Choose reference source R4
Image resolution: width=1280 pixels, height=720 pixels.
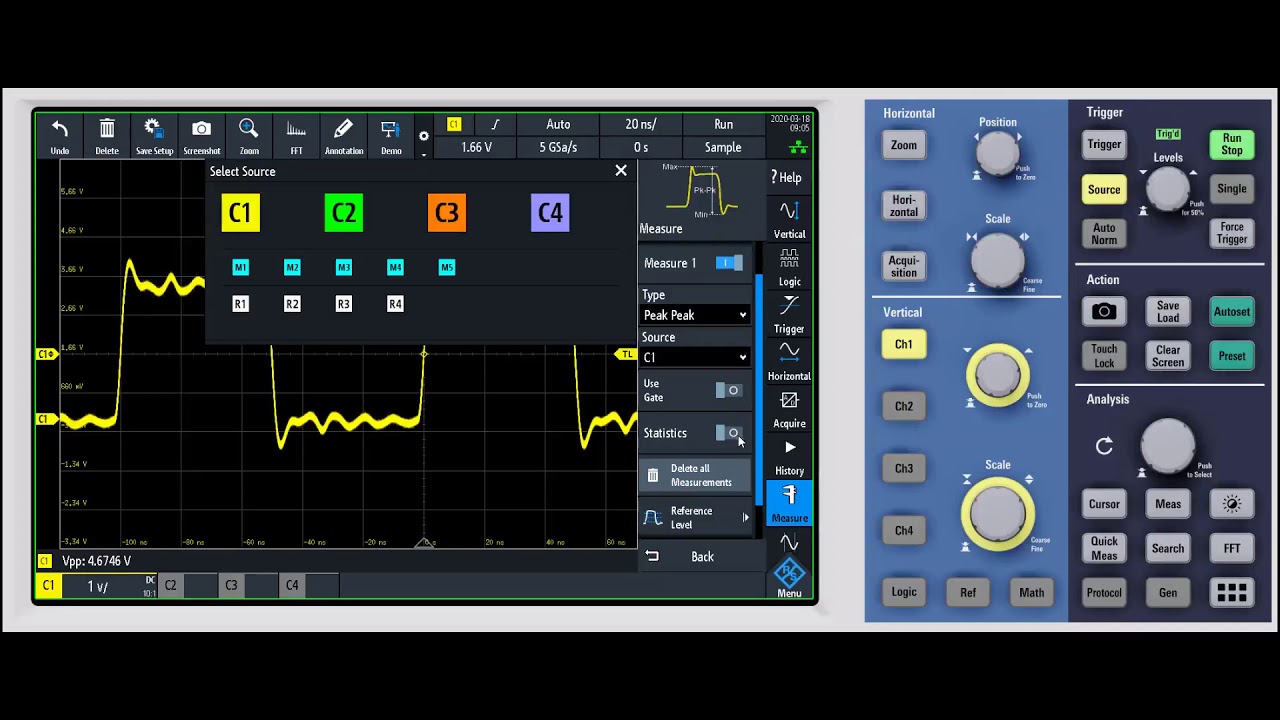tap(395, 304)
